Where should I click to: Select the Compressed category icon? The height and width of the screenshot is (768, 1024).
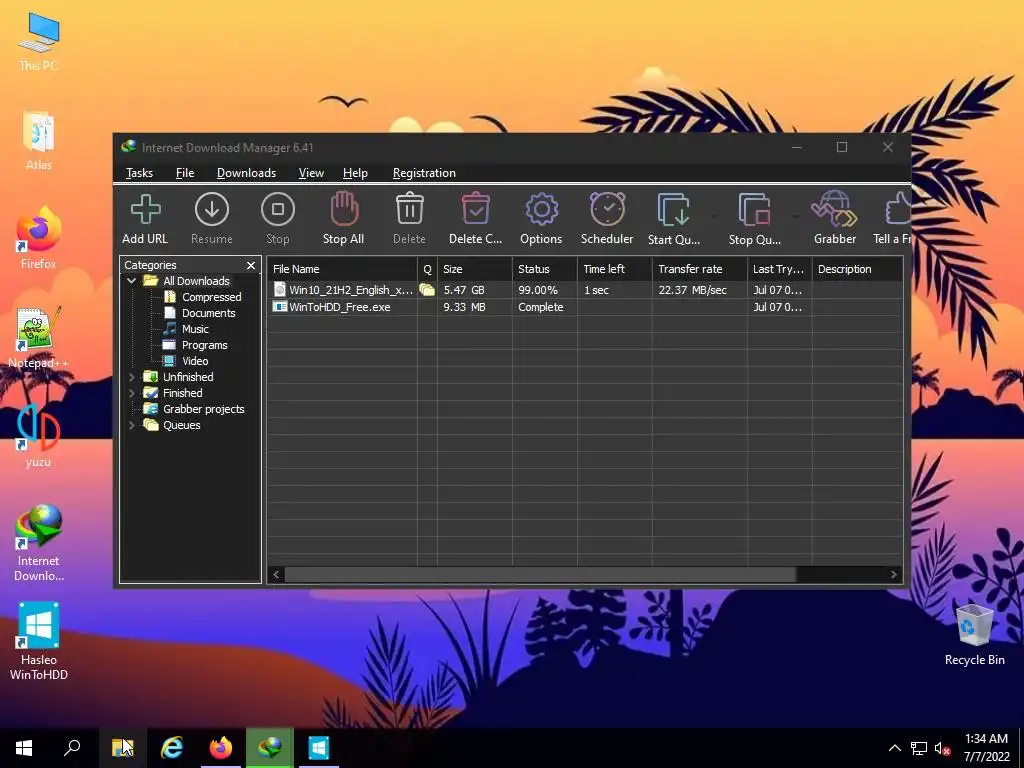pyautogui.click(x=170, y=297)
